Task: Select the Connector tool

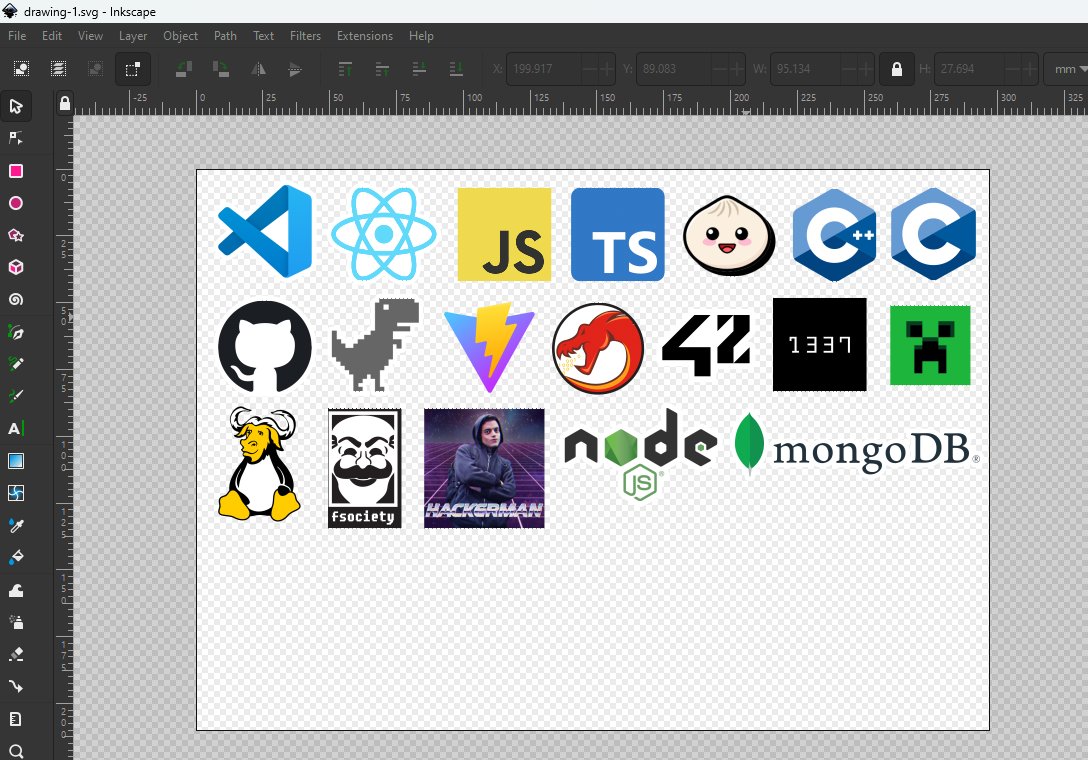Action: pos(16,686)
